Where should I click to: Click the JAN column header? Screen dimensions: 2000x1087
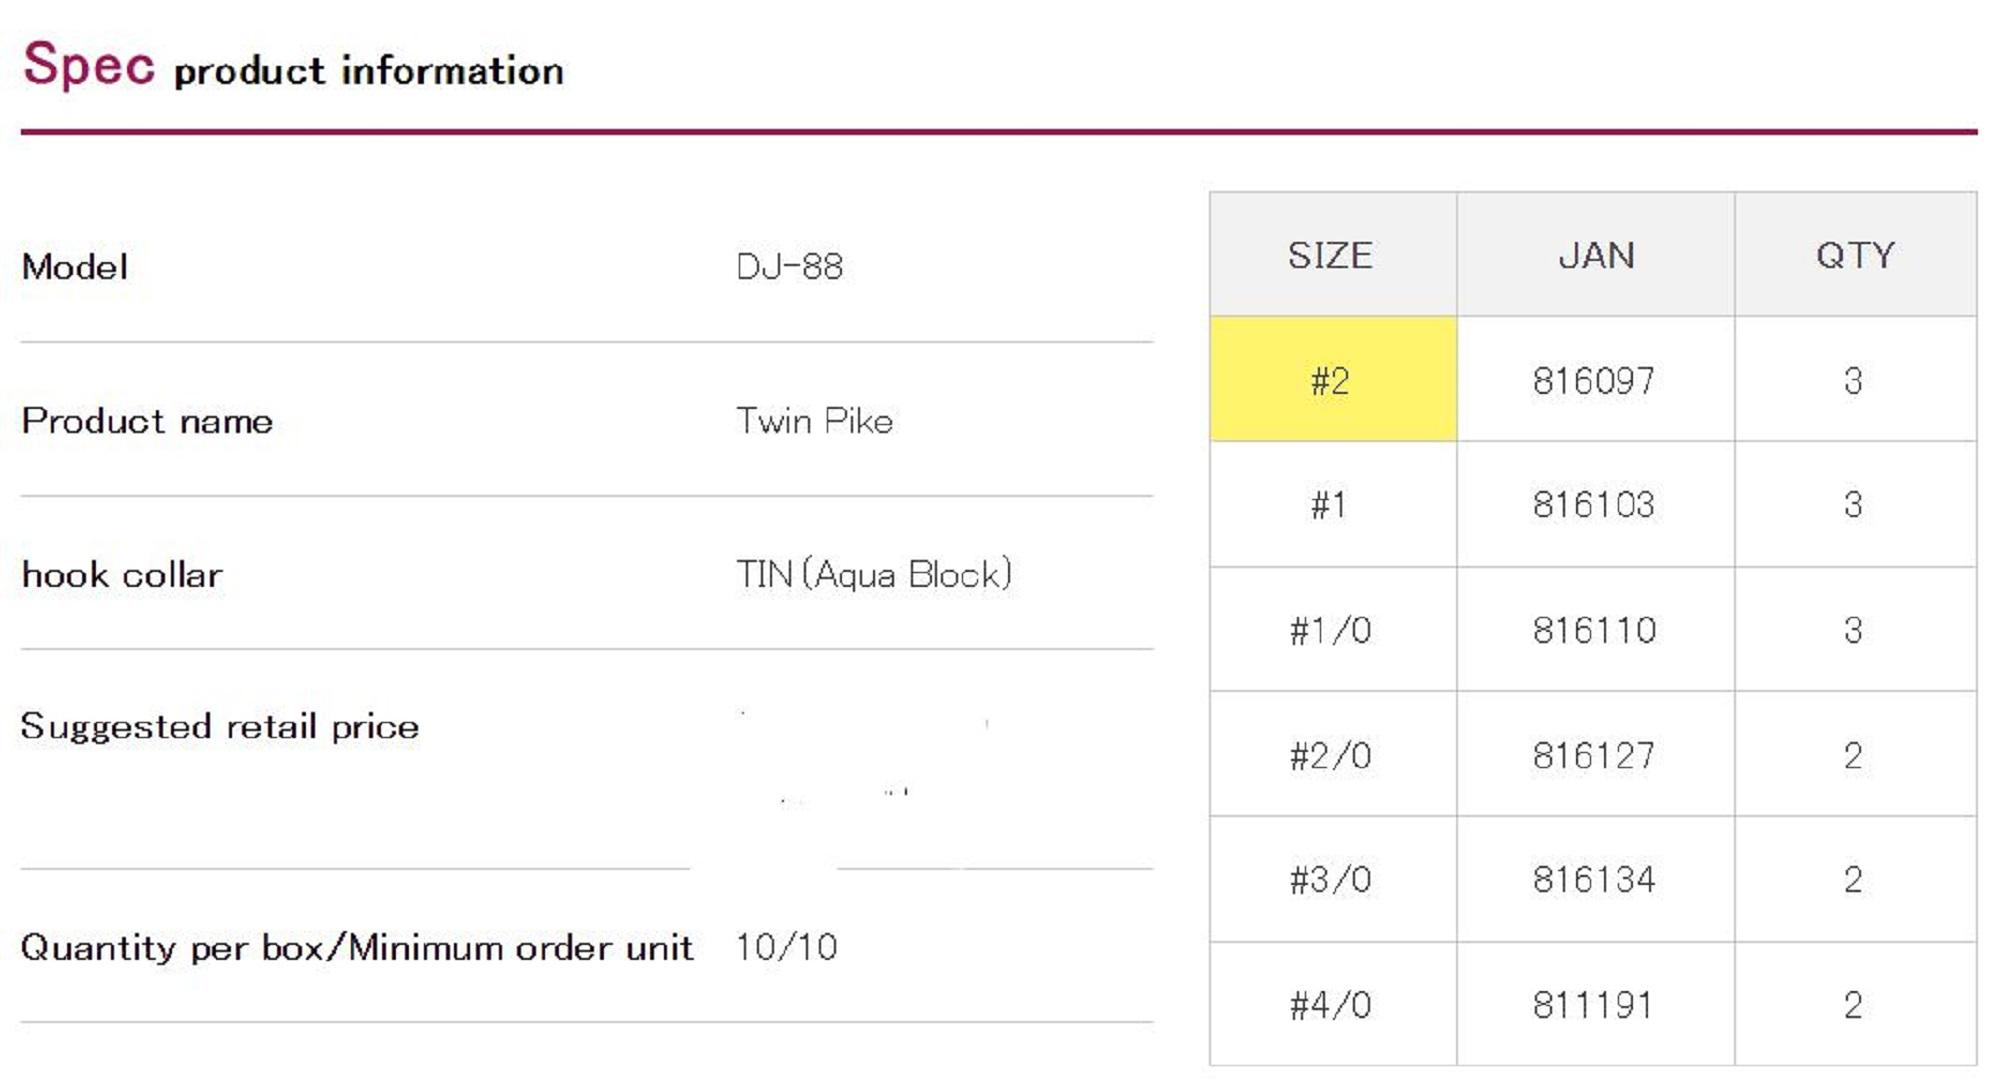coord(1596,256)
